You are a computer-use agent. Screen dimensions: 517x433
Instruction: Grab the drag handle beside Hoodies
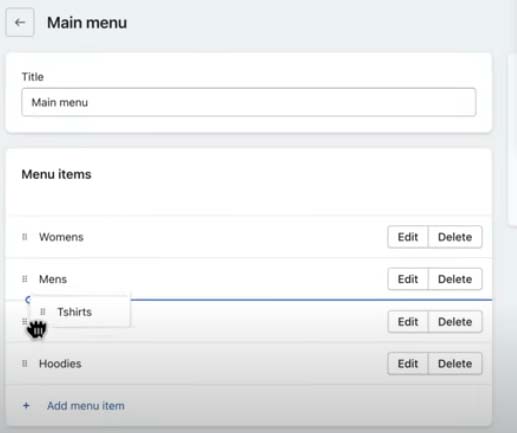pos(25,363)
